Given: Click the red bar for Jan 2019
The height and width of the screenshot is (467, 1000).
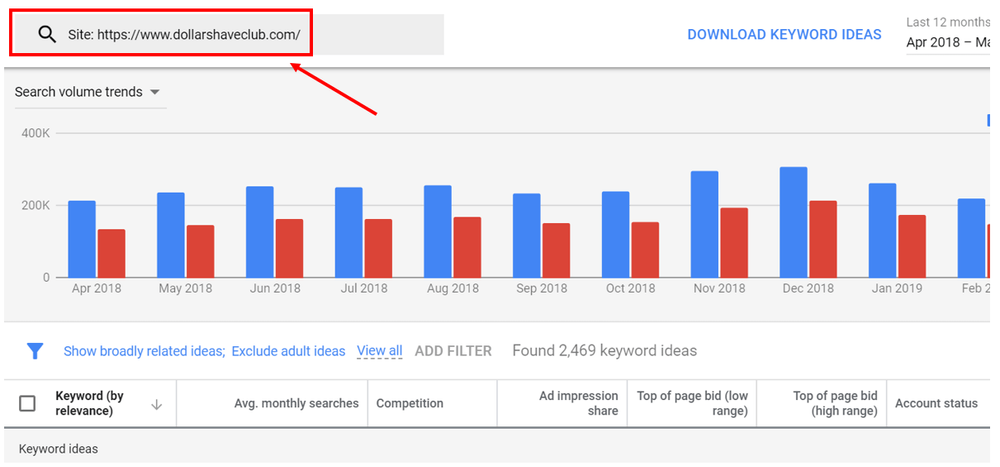Looking at the screenshot, I should click(912, 246).
